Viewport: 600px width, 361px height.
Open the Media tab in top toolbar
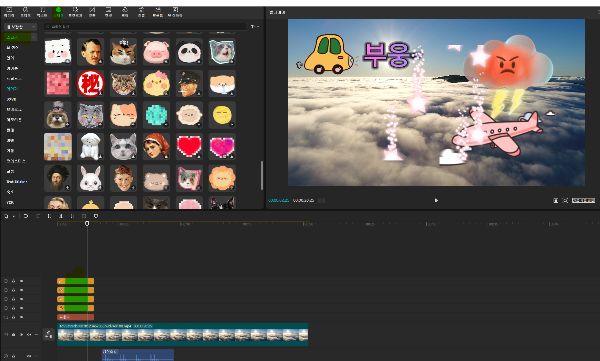click(x=9, y=12)
